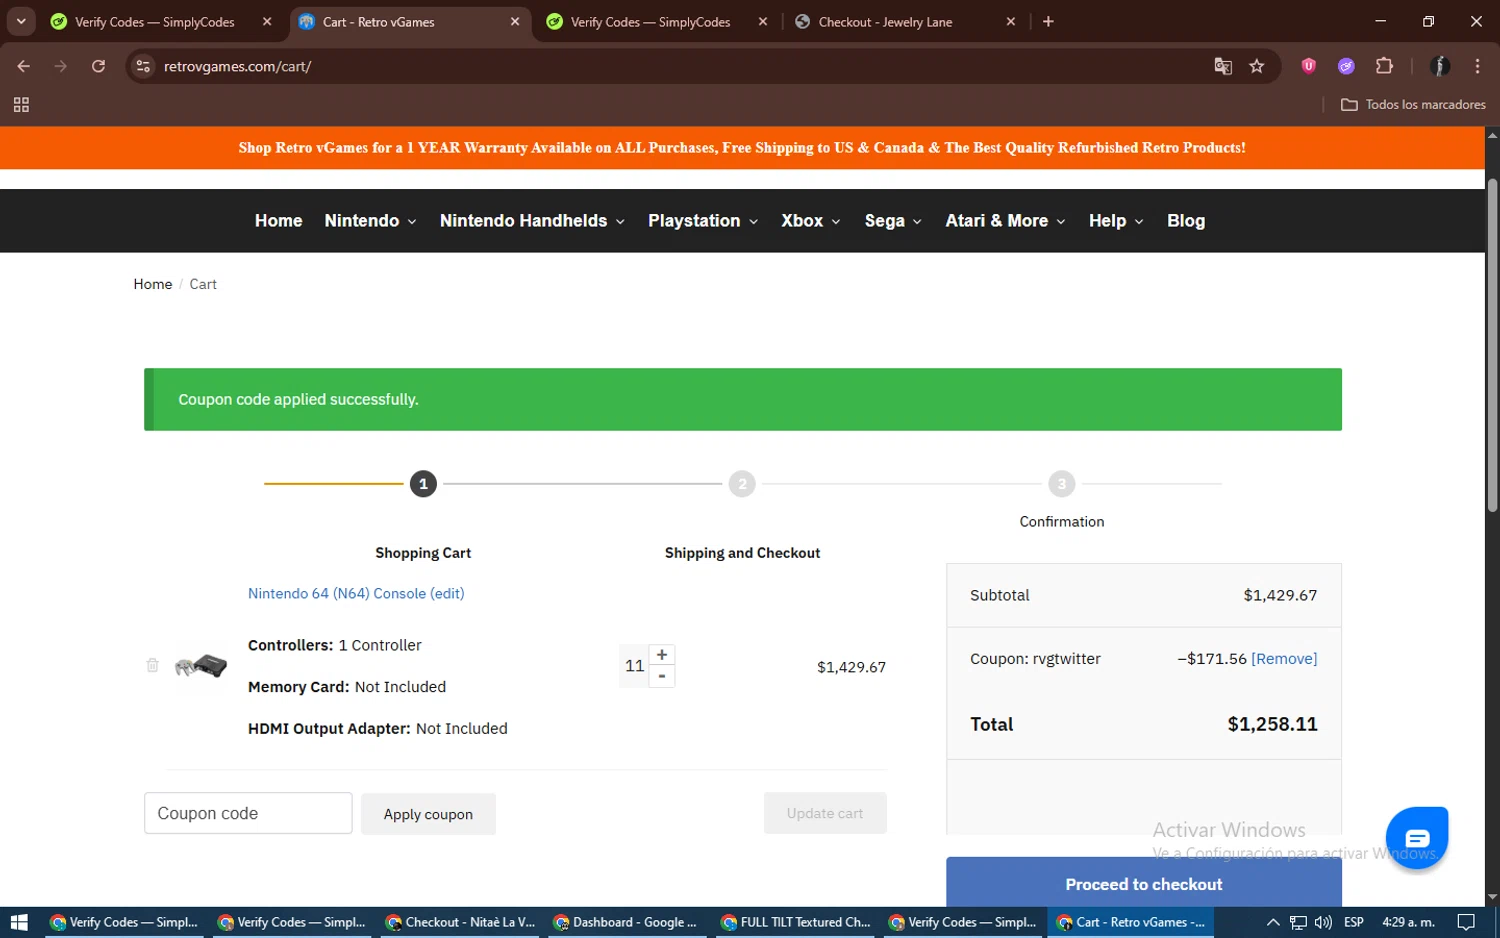Click the ESP language indicator
1500x938 pixels.
[1354, 922]
